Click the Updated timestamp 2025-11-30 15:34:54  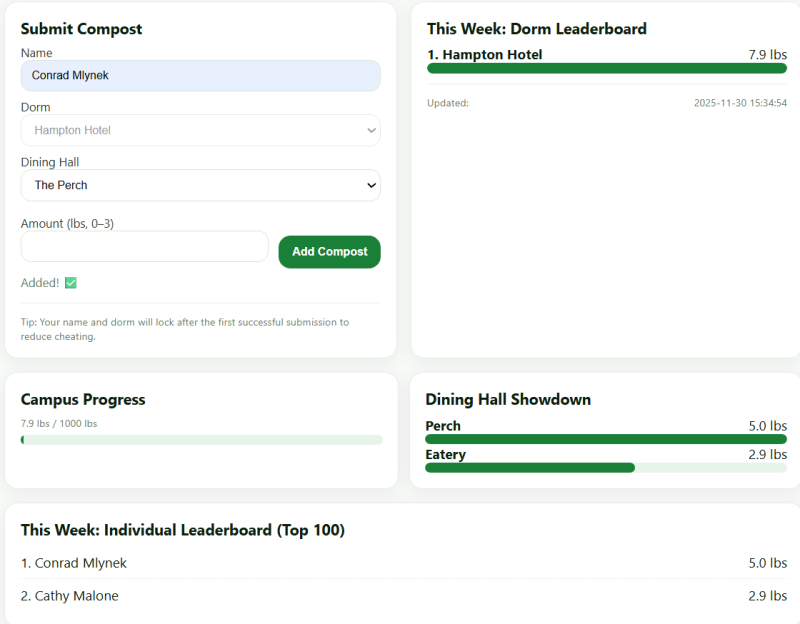click(740, 103)
